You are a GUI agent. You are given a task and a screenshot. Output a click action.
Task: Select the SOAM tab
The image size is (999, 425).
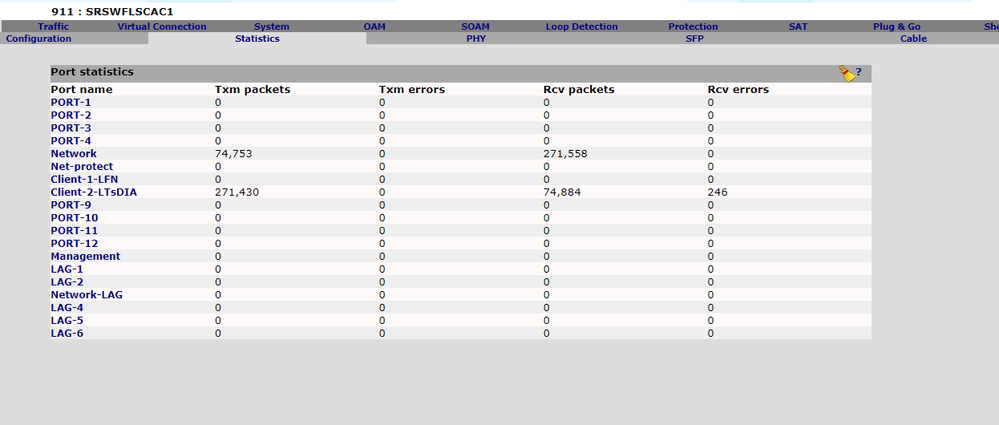point(475,27)
